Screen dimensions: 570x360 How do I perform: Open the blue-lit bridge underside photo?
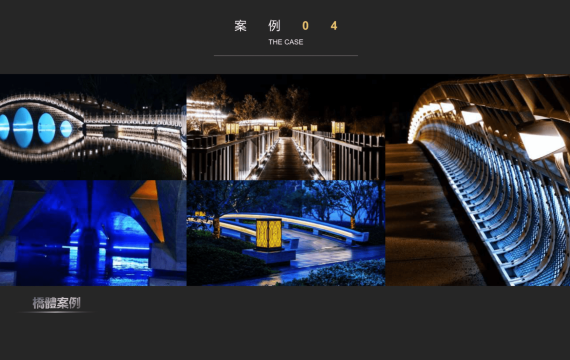coord(93,233)
